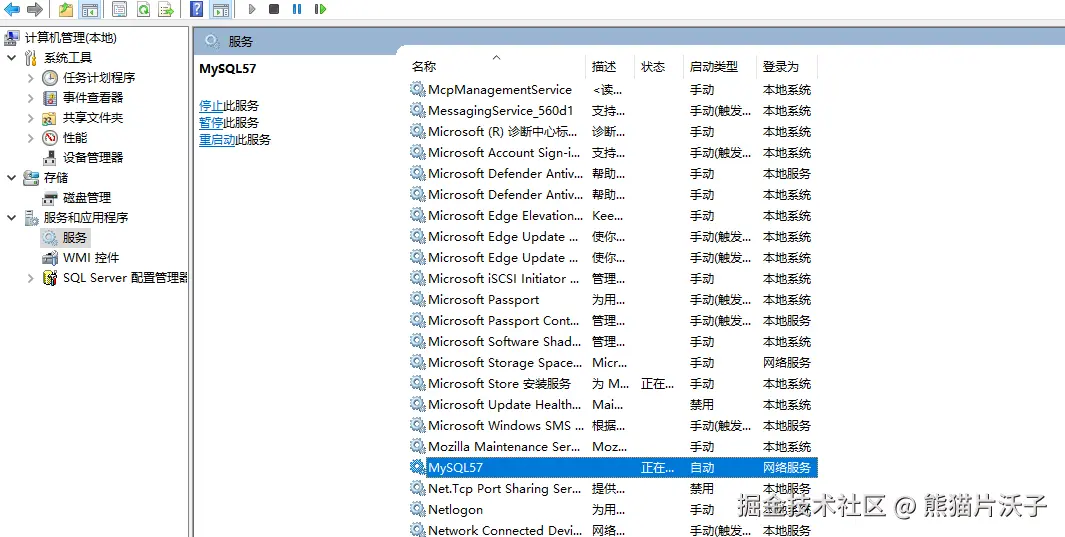This screenshot has width=1065, height=537.
Task: Click the Restart service toolbar icon
Action: [320, 9]
